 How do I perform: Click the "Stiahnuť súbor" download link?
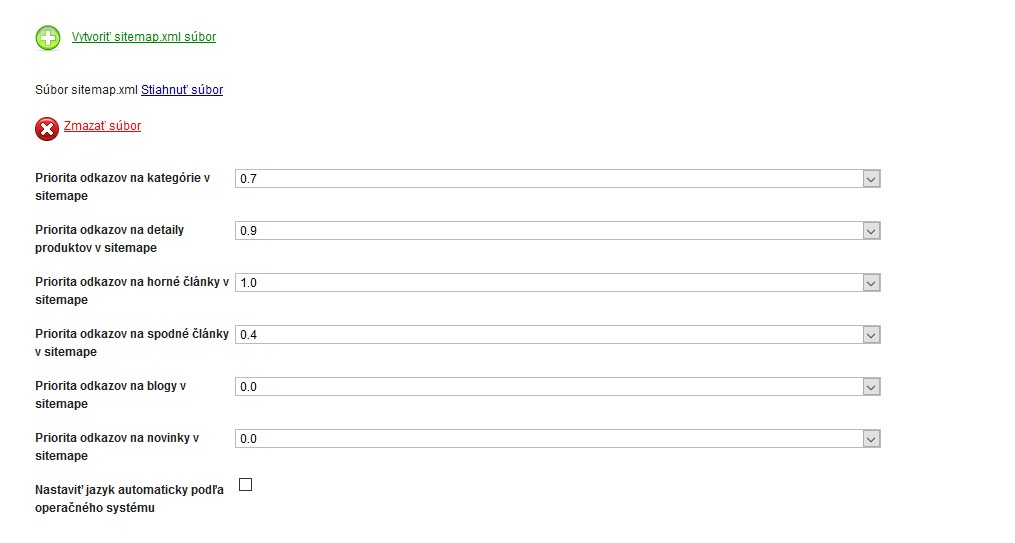coord(182,90)
